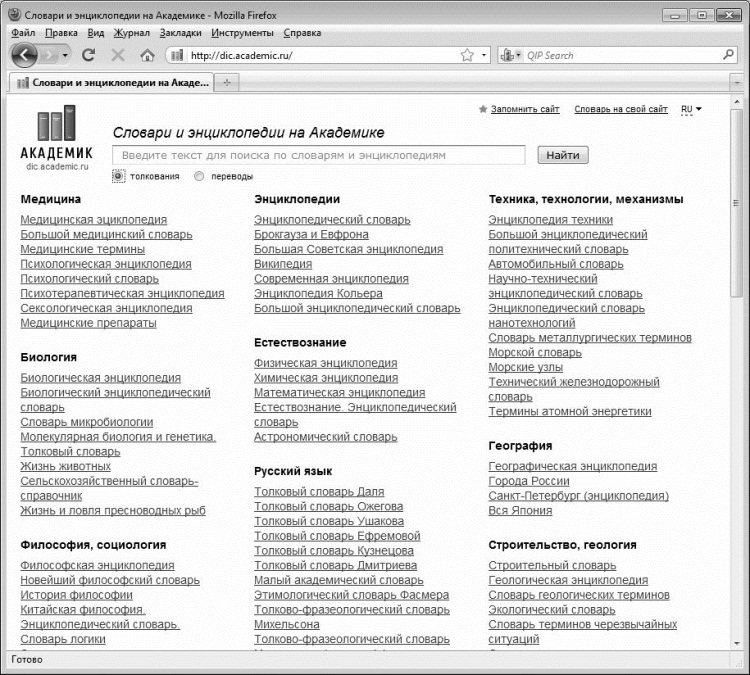Reload the page with the refresh icon
Image resolution: width=750 pixels, height=675 pixels.
pos(88,55)
